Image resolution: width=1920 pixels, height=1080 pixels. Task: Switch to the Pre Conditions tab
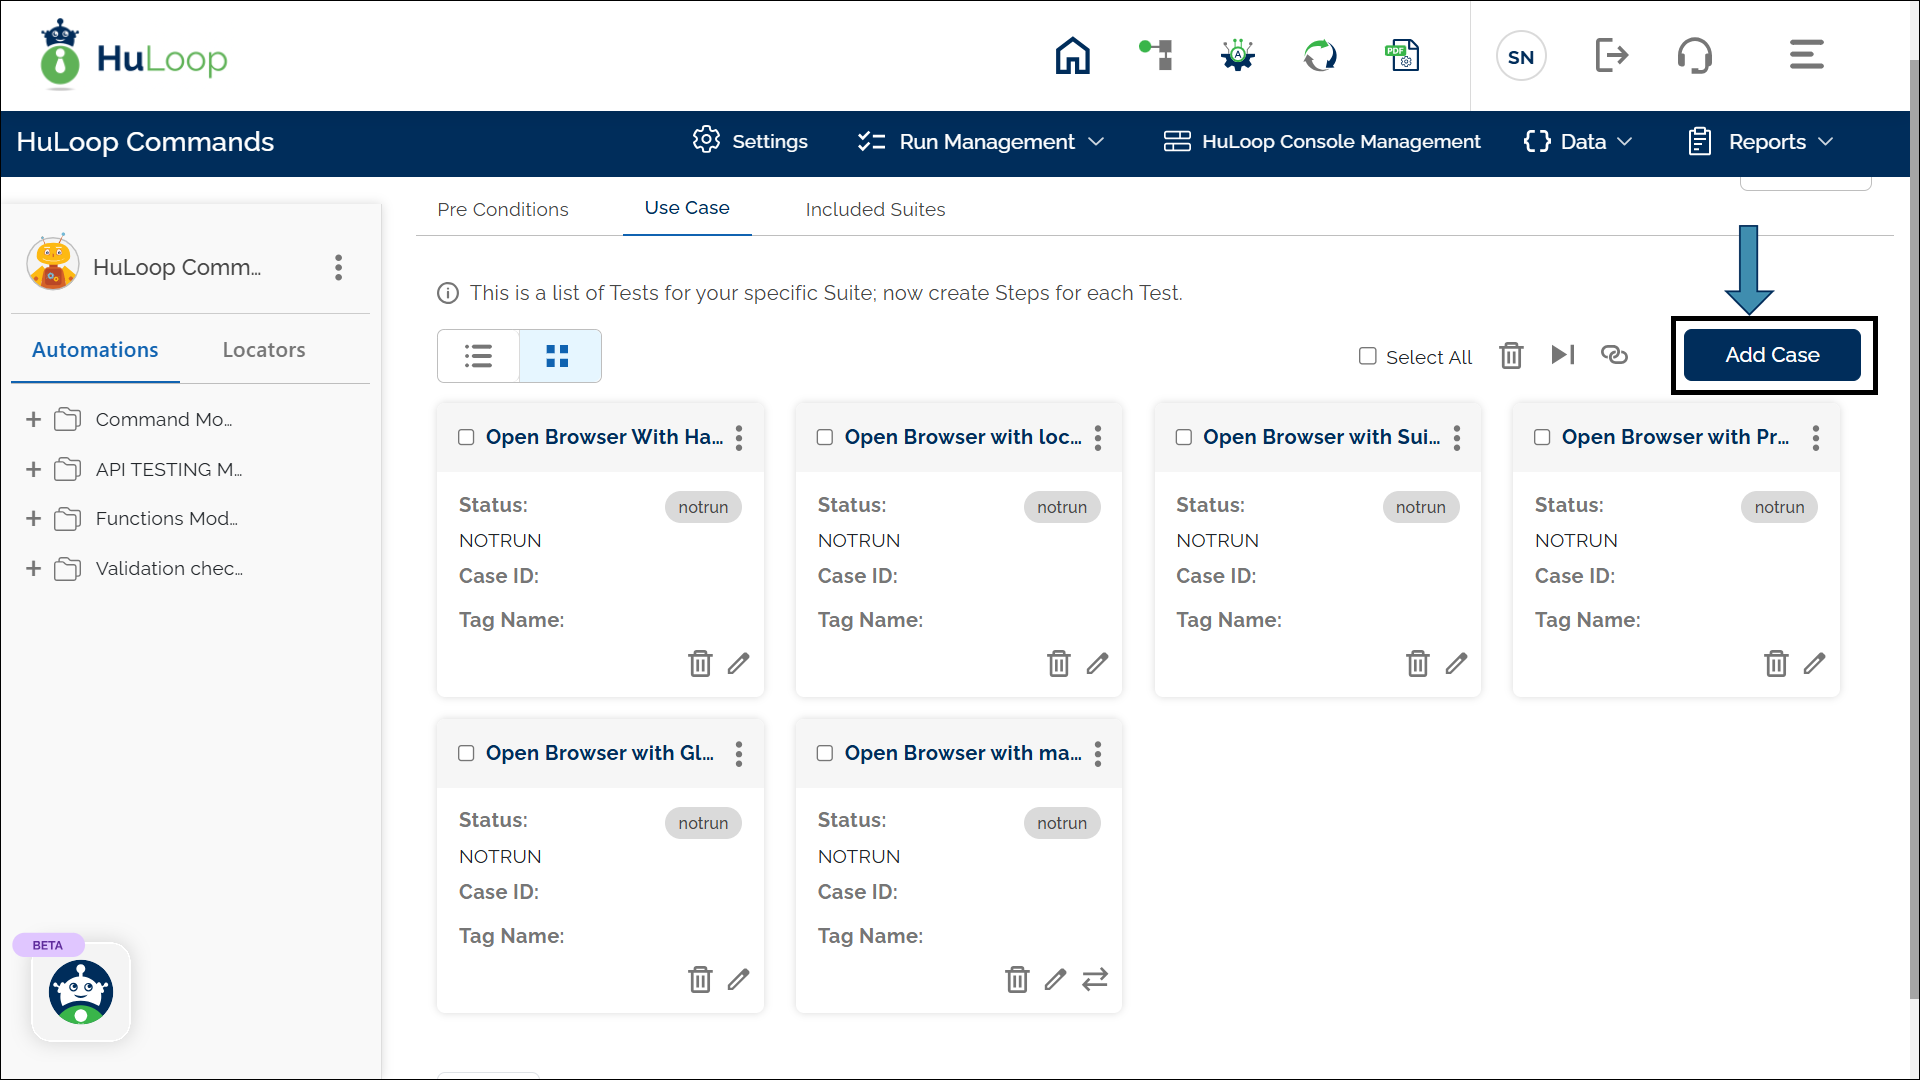point(502,210)
